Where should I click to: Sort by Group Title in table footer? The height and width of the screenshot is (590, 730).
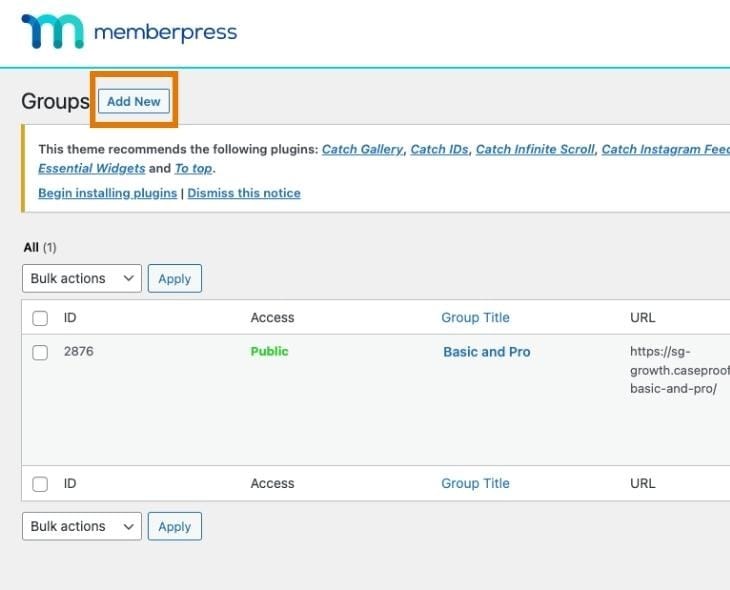tap(475, 483)
